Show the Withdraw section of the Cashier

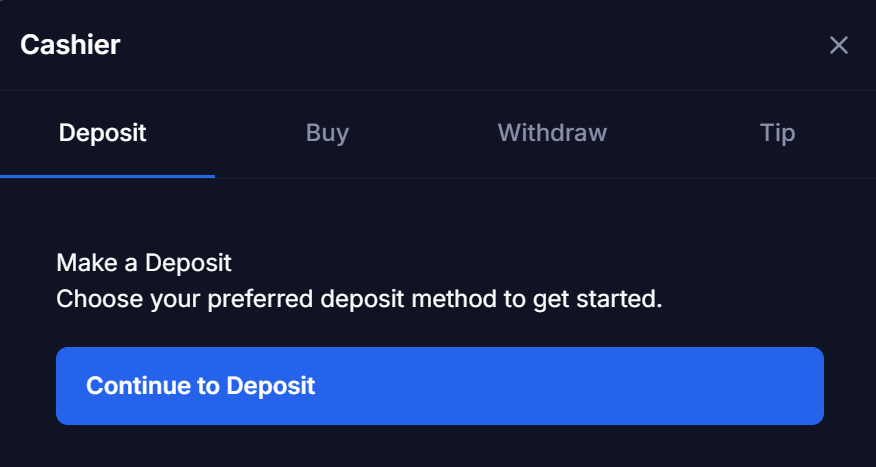[552, 133]
